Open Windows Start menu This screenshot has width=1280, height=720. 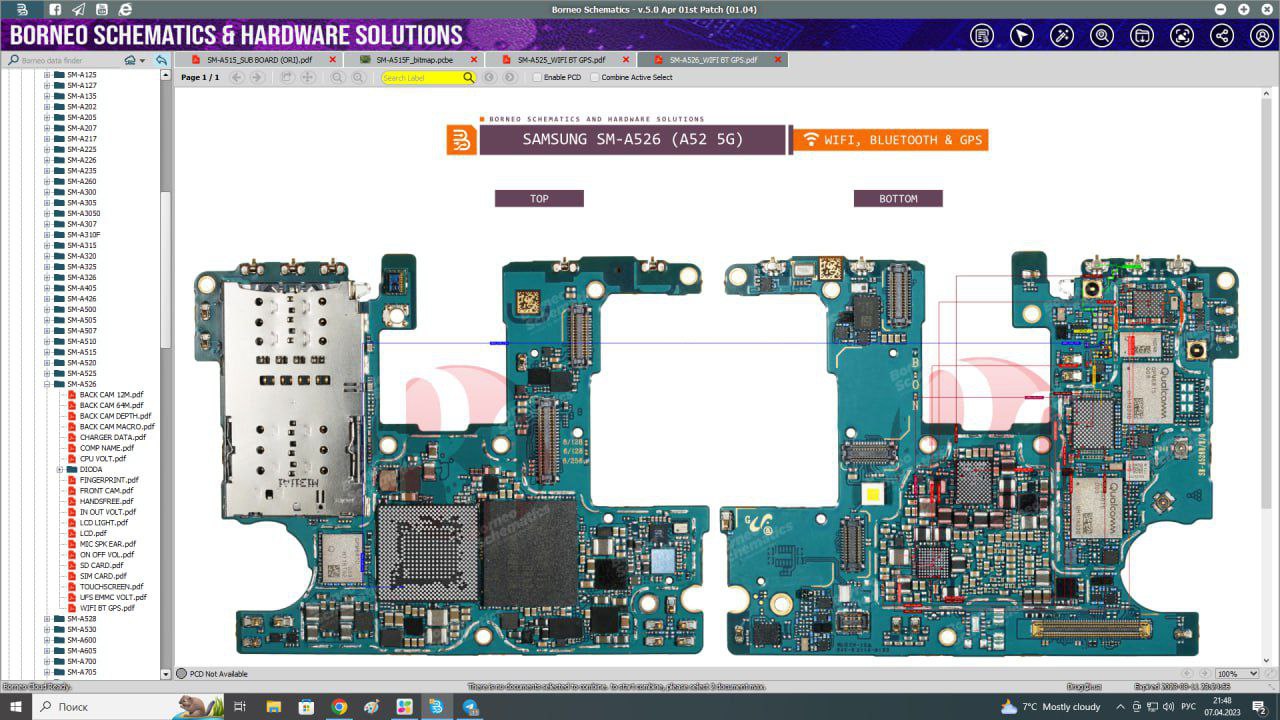pyautogui.click(x=15, y=707)
